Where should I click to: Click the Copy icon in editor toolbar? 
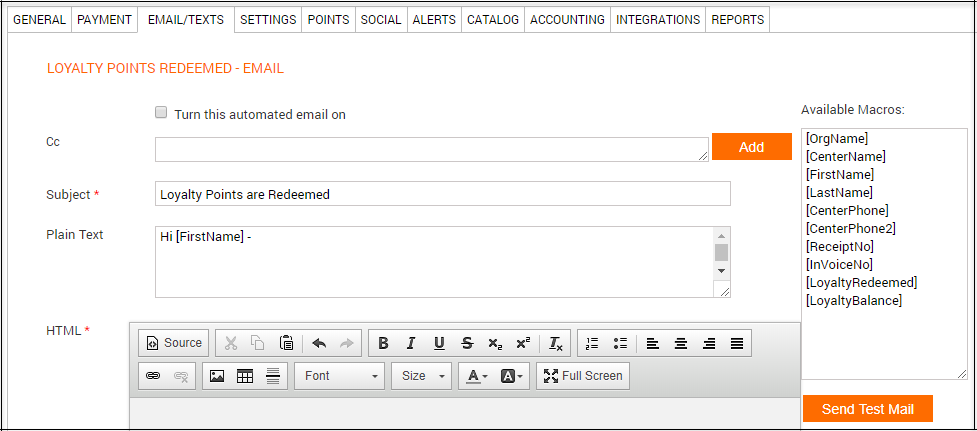point(257,343)
